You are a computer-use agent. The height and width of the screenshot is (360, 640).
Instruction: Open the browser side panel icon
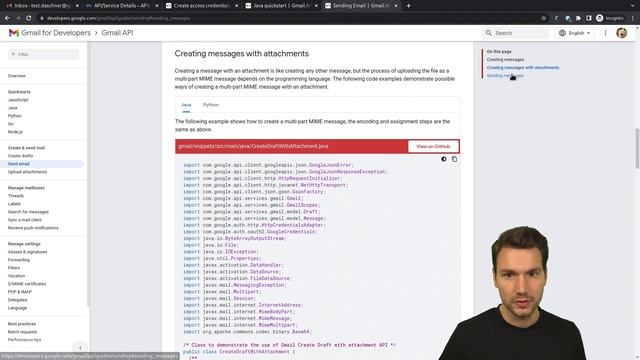click(x=589, y=18)
